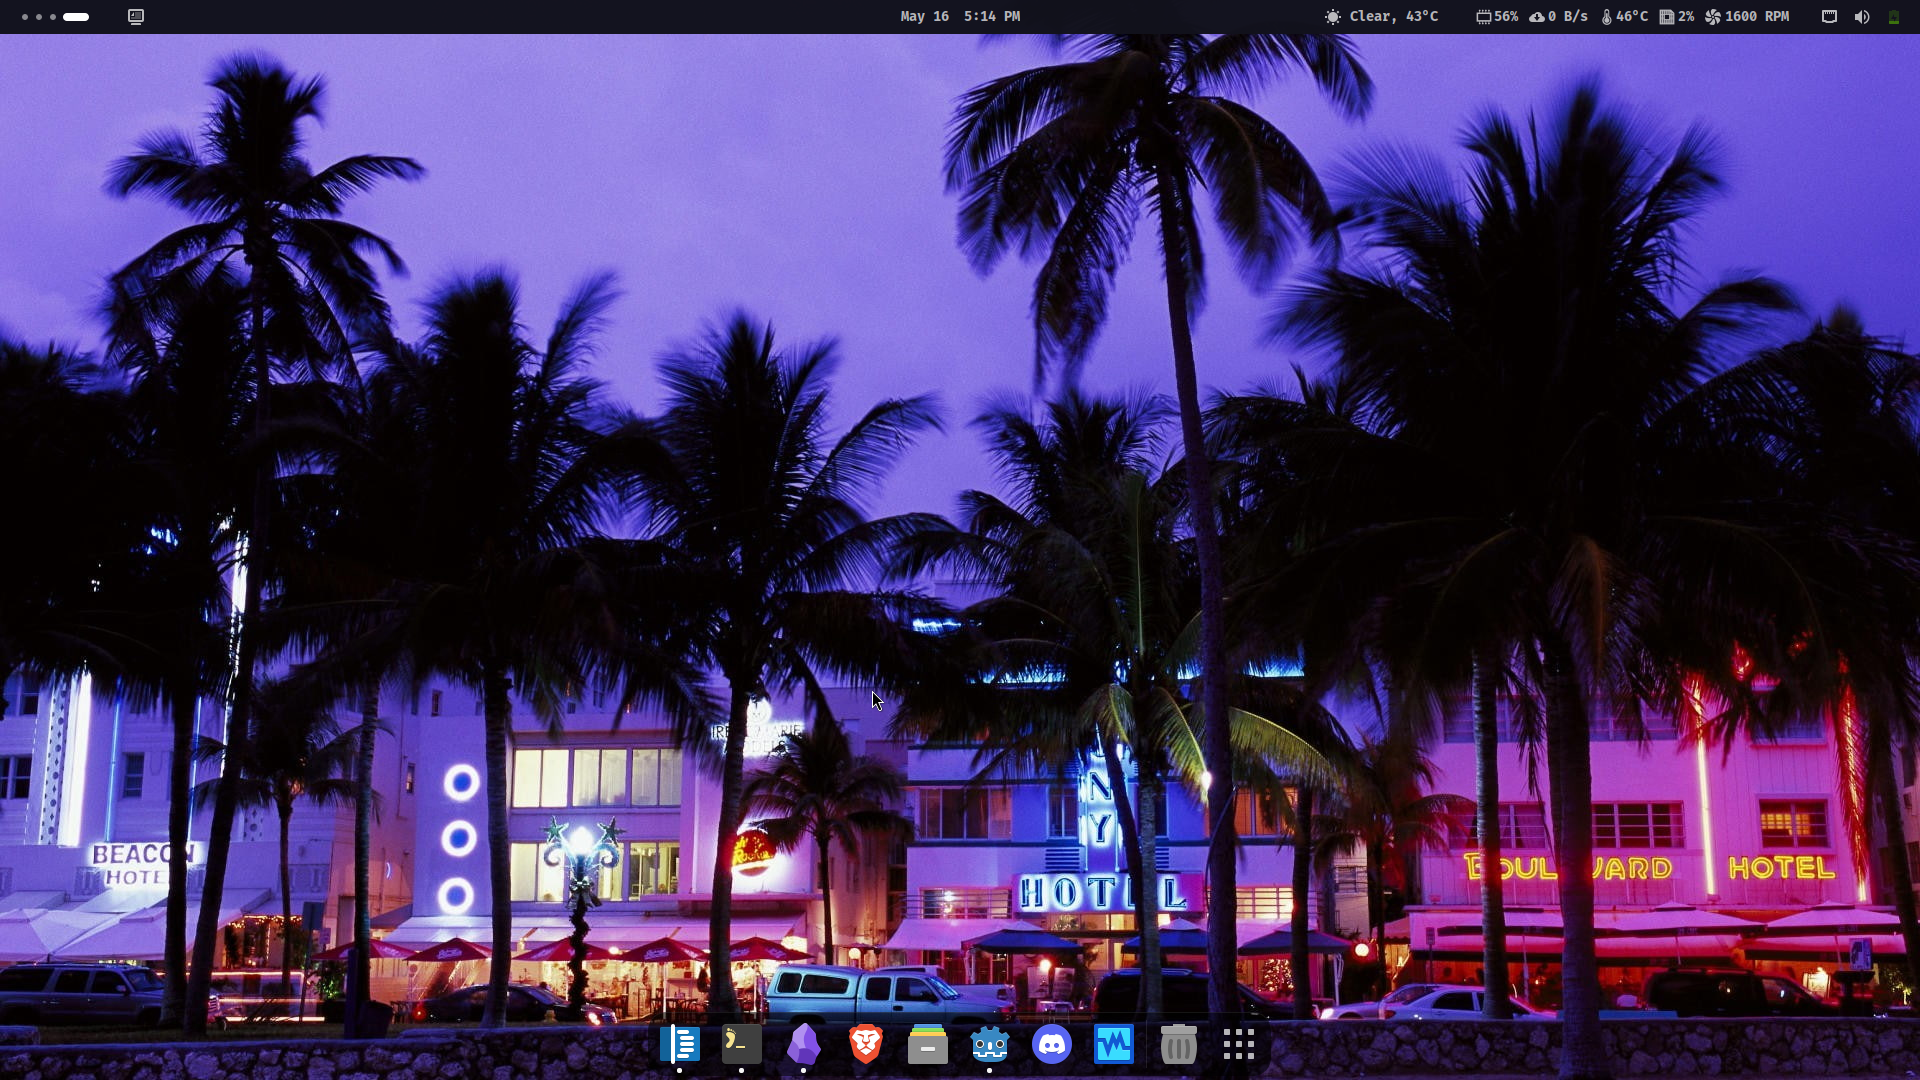Open Obsidian from the dock

(803, 1045)
